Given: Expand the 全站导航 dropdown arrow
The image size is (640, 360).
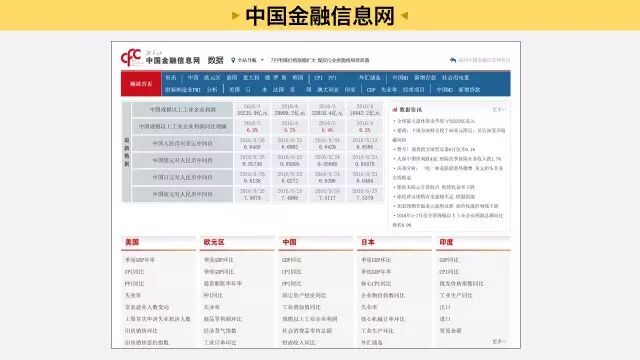Looking at the screenshot, I should (262, 60).
